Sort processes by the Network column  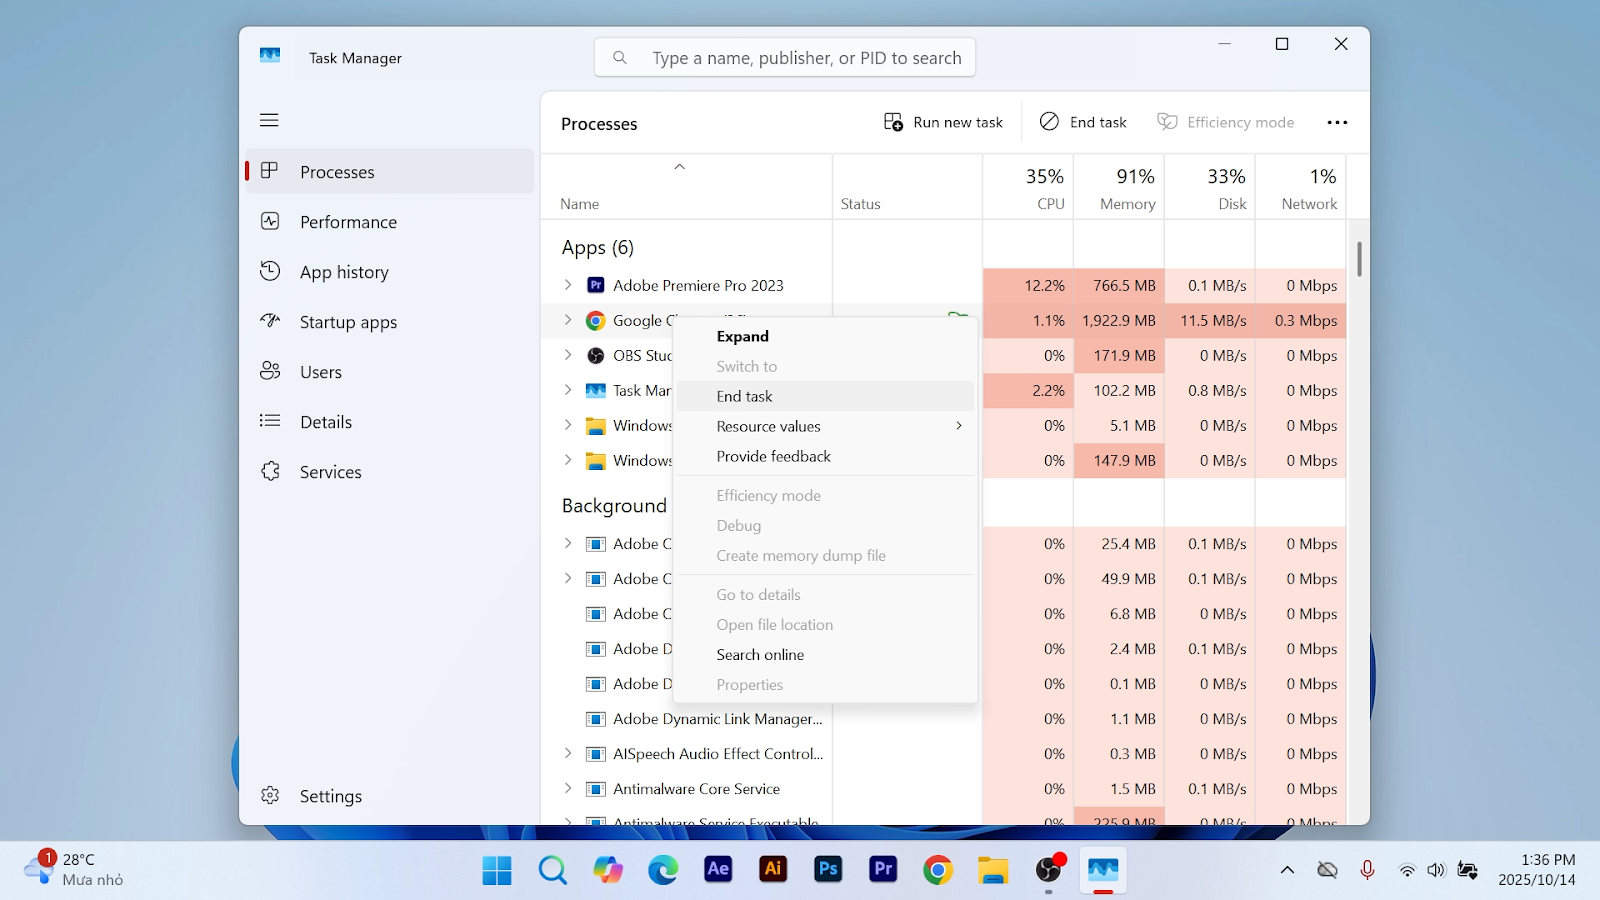pyautogui.click(x=1301, y=187)
